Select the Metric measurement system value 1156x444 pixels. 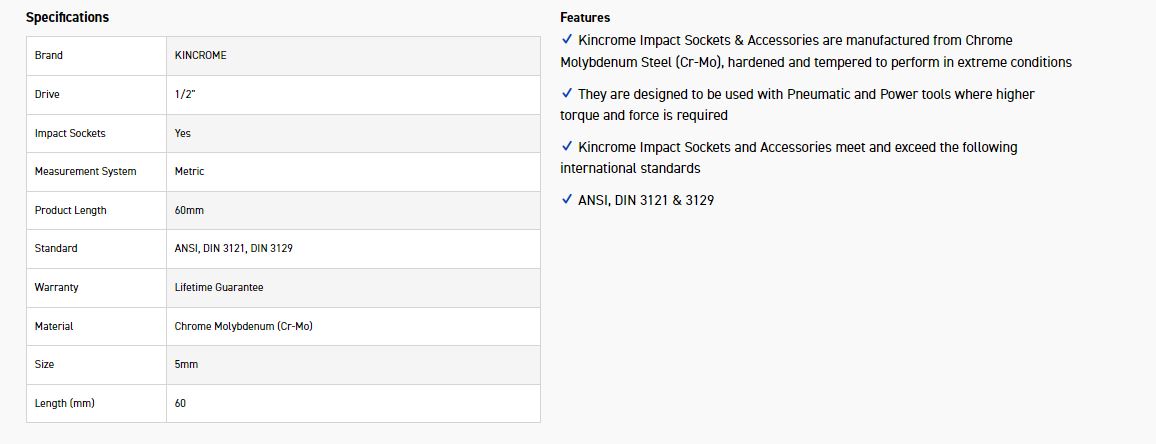tap(189, 172)
